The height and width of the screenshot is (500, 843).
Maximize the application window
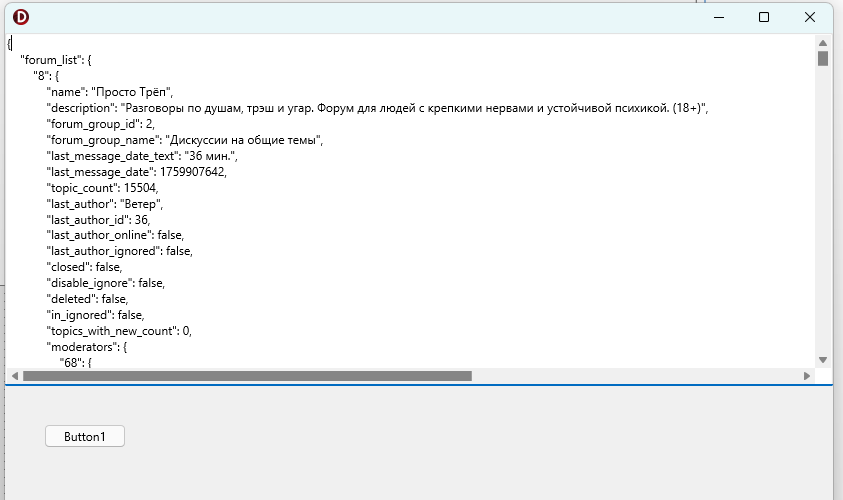pyautogui.click(x=764, y=17)
